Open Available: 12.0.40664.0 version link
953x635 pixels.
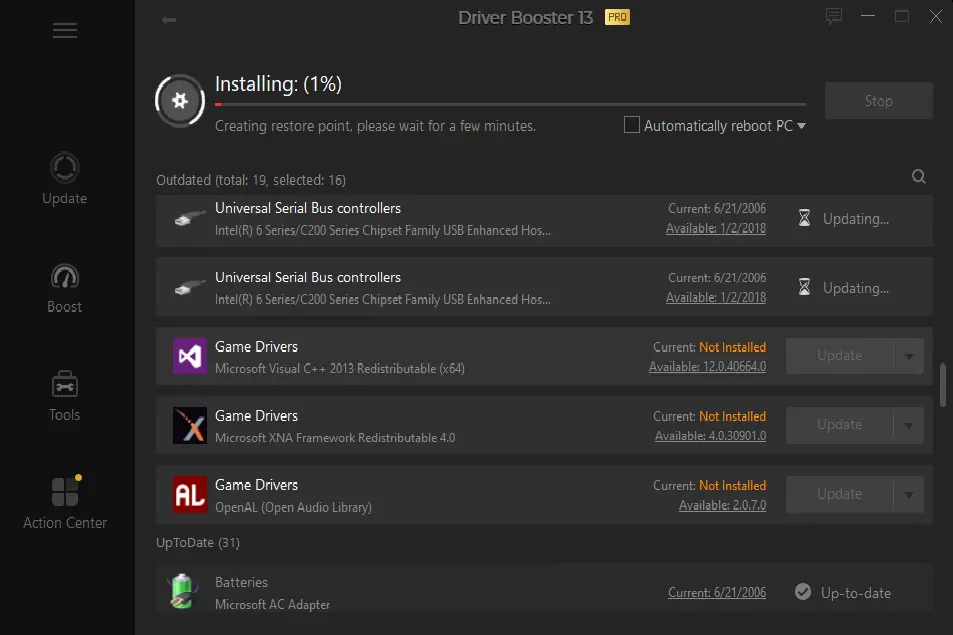click(x=707, y=367)
